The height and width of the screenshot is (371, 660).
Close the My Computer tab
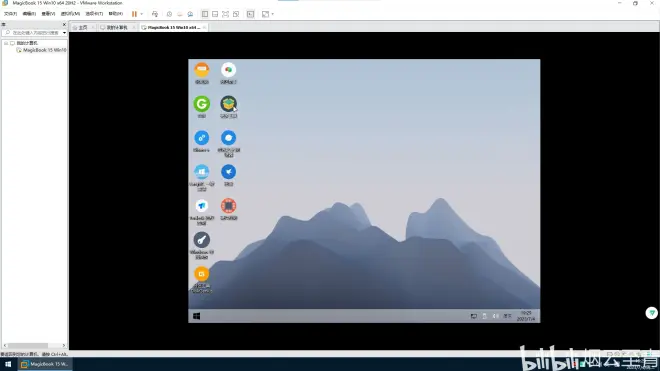tap(133, 27)
